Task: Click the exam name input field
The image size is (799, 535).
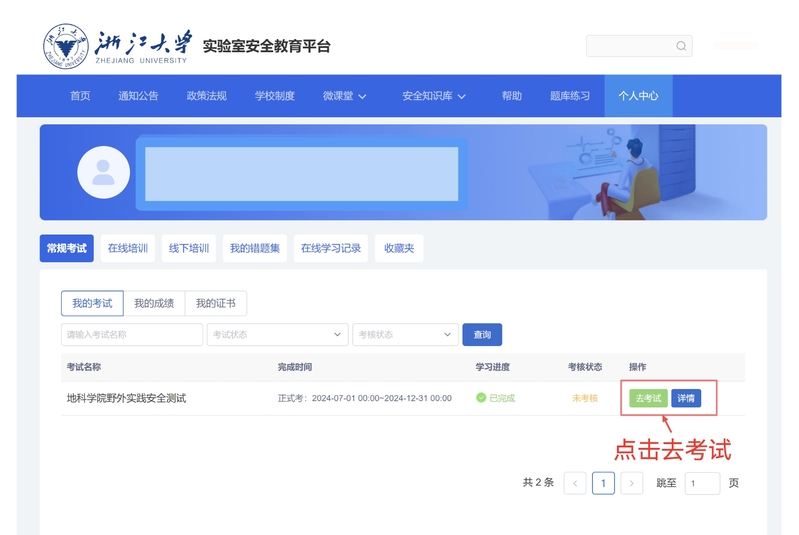Action: coord(131,335)
